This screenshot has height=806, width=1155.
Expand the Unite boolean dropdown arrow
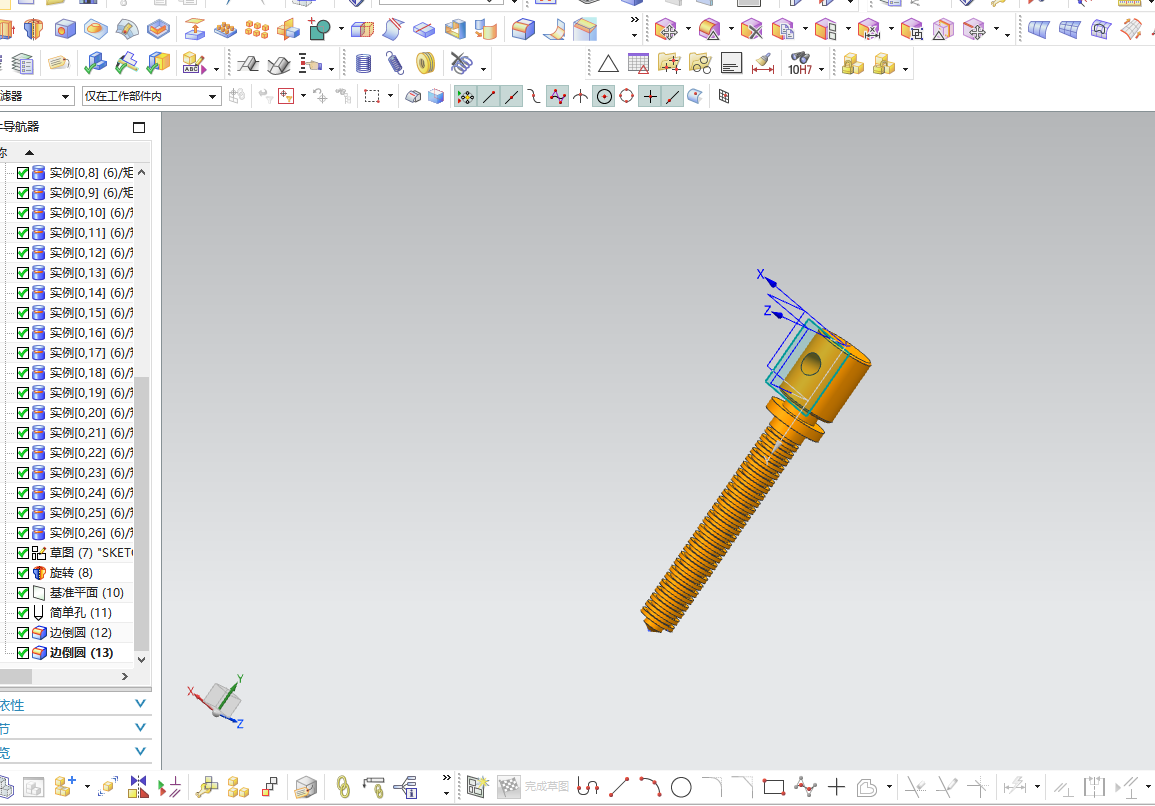(x=341, y=30)
